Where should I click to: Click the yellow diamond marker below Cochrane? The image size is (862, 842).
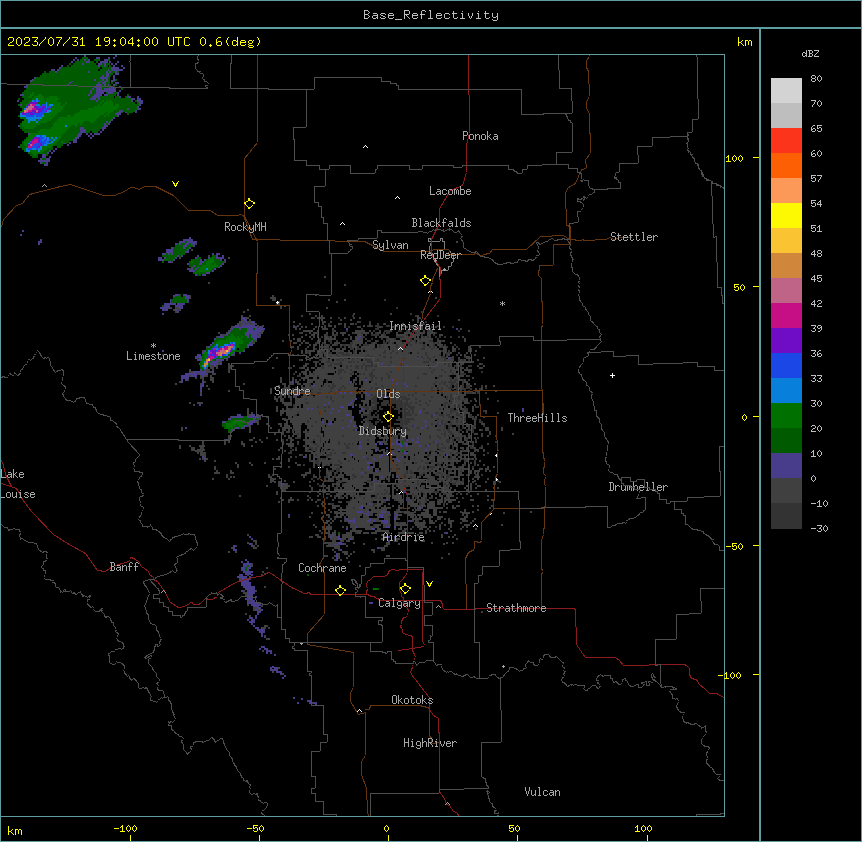(x=340, y=590)
